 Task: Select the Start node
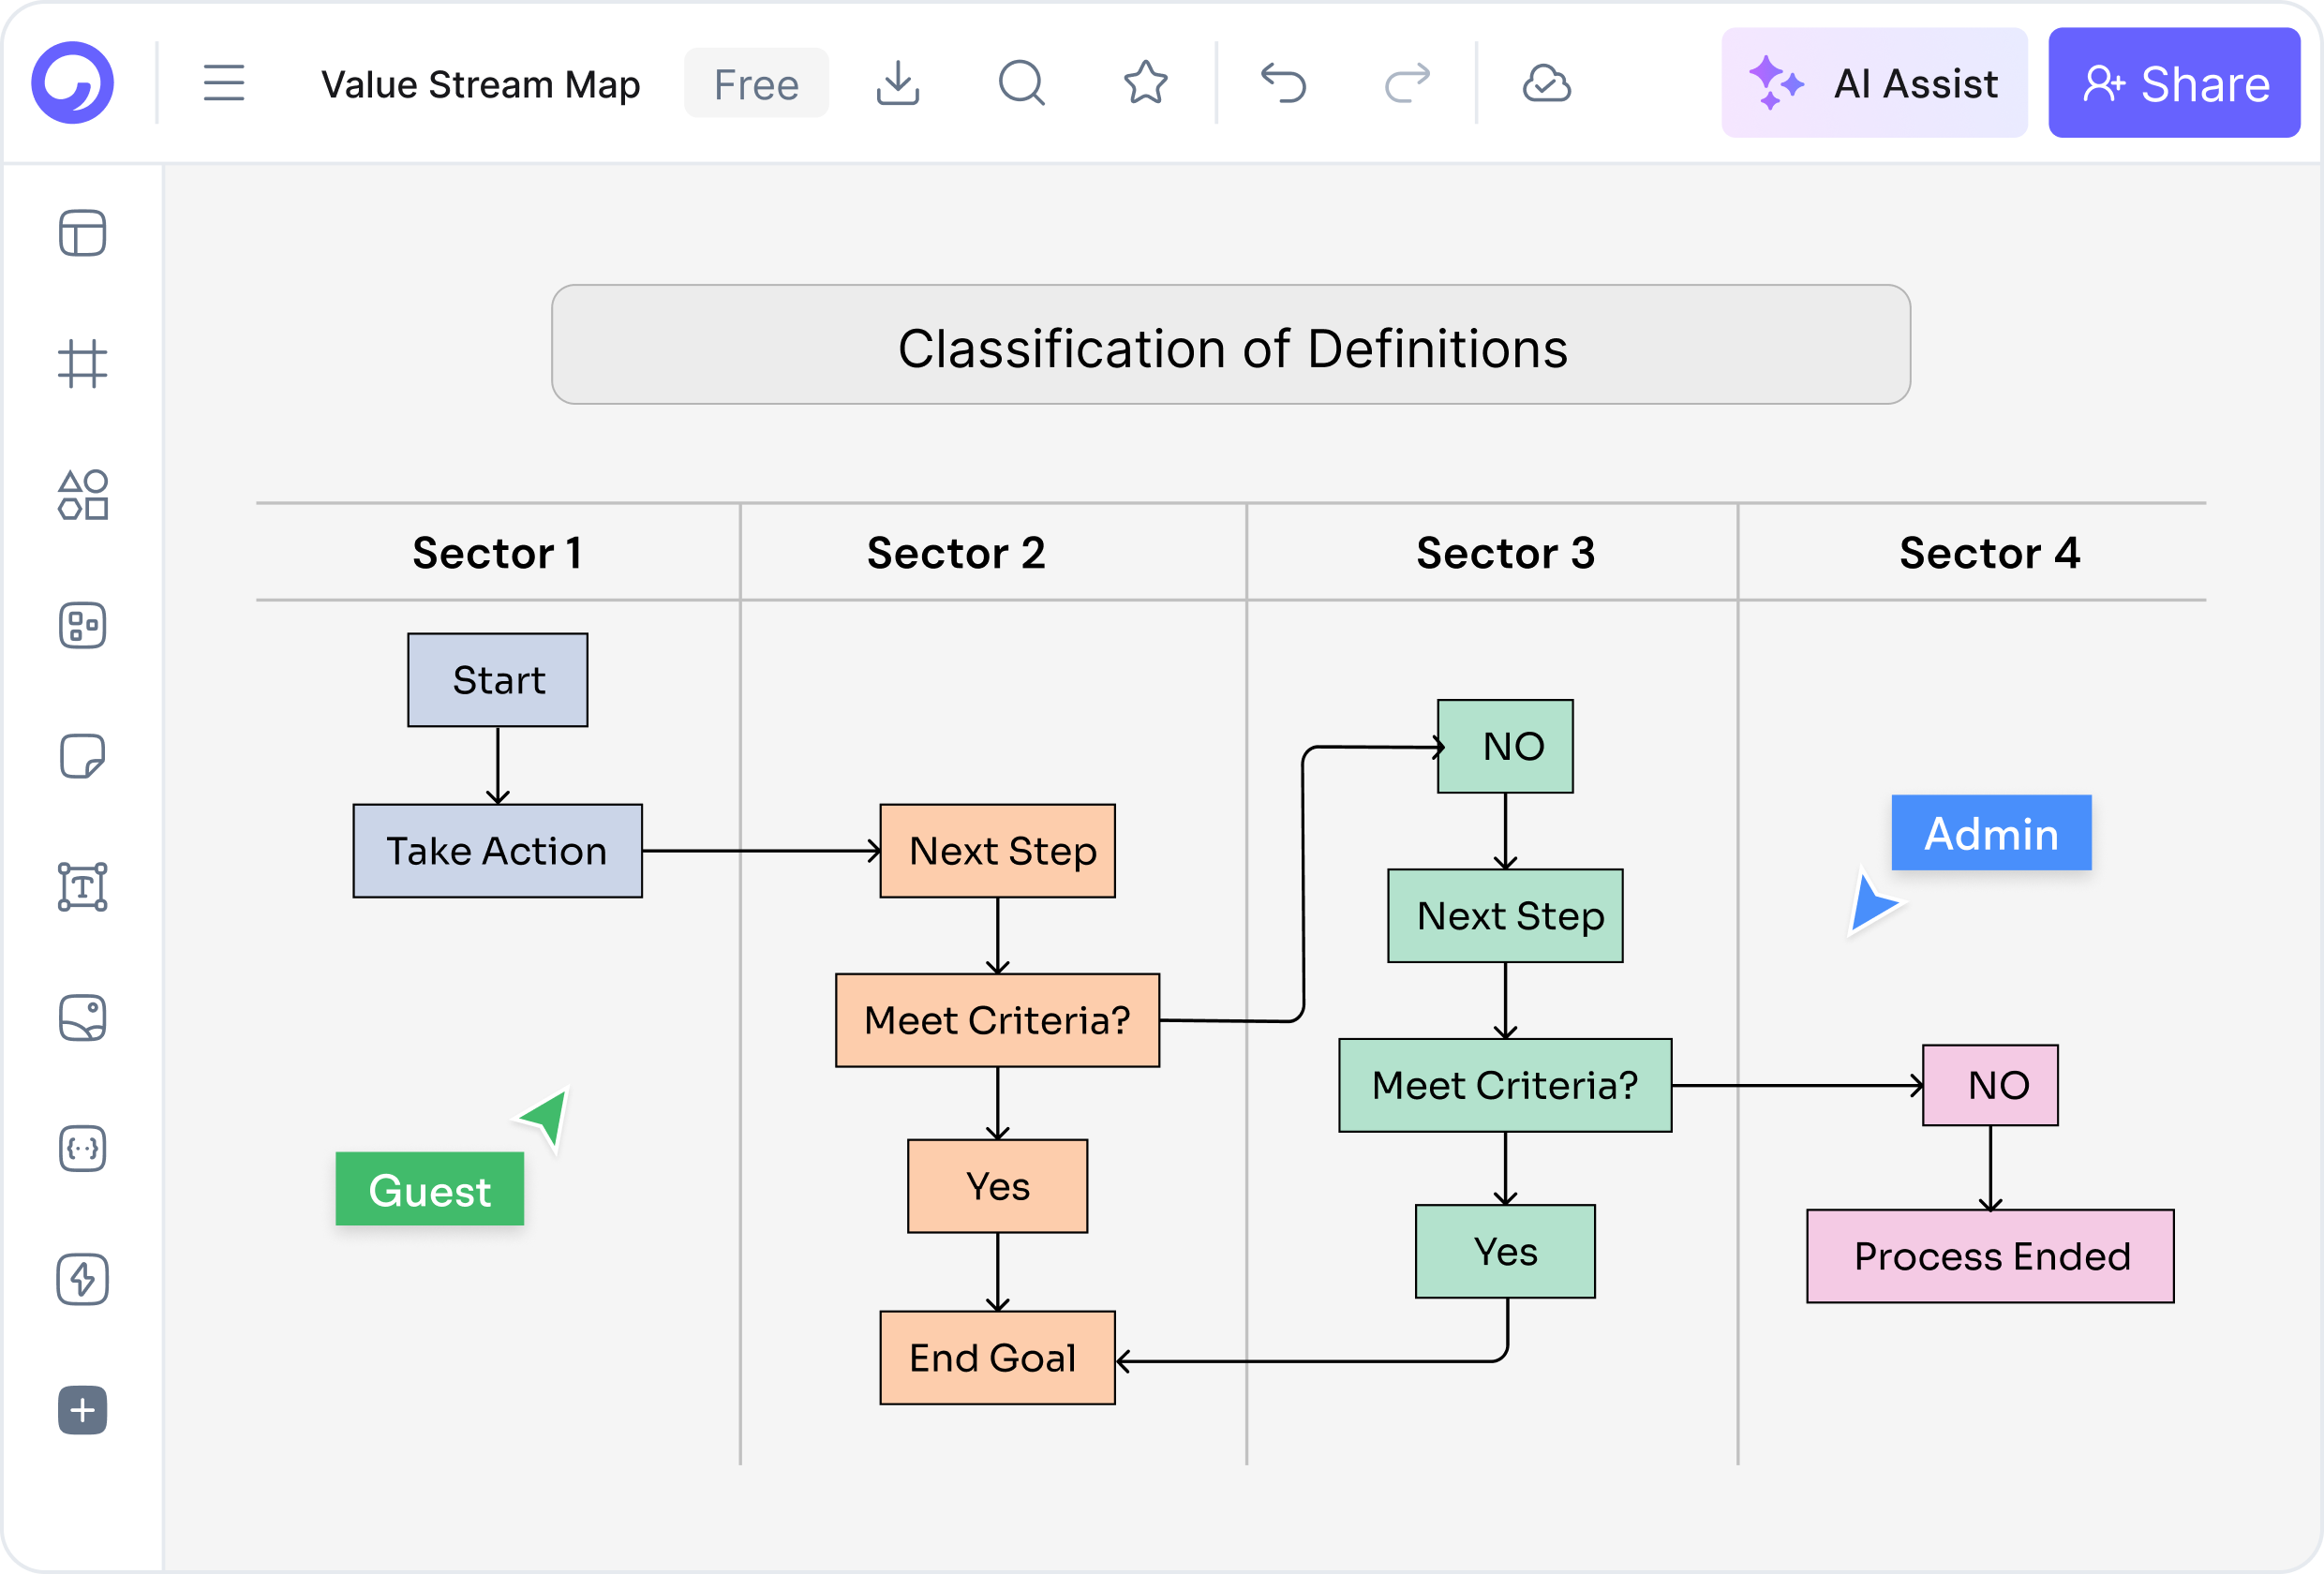[x=498, y=680]
